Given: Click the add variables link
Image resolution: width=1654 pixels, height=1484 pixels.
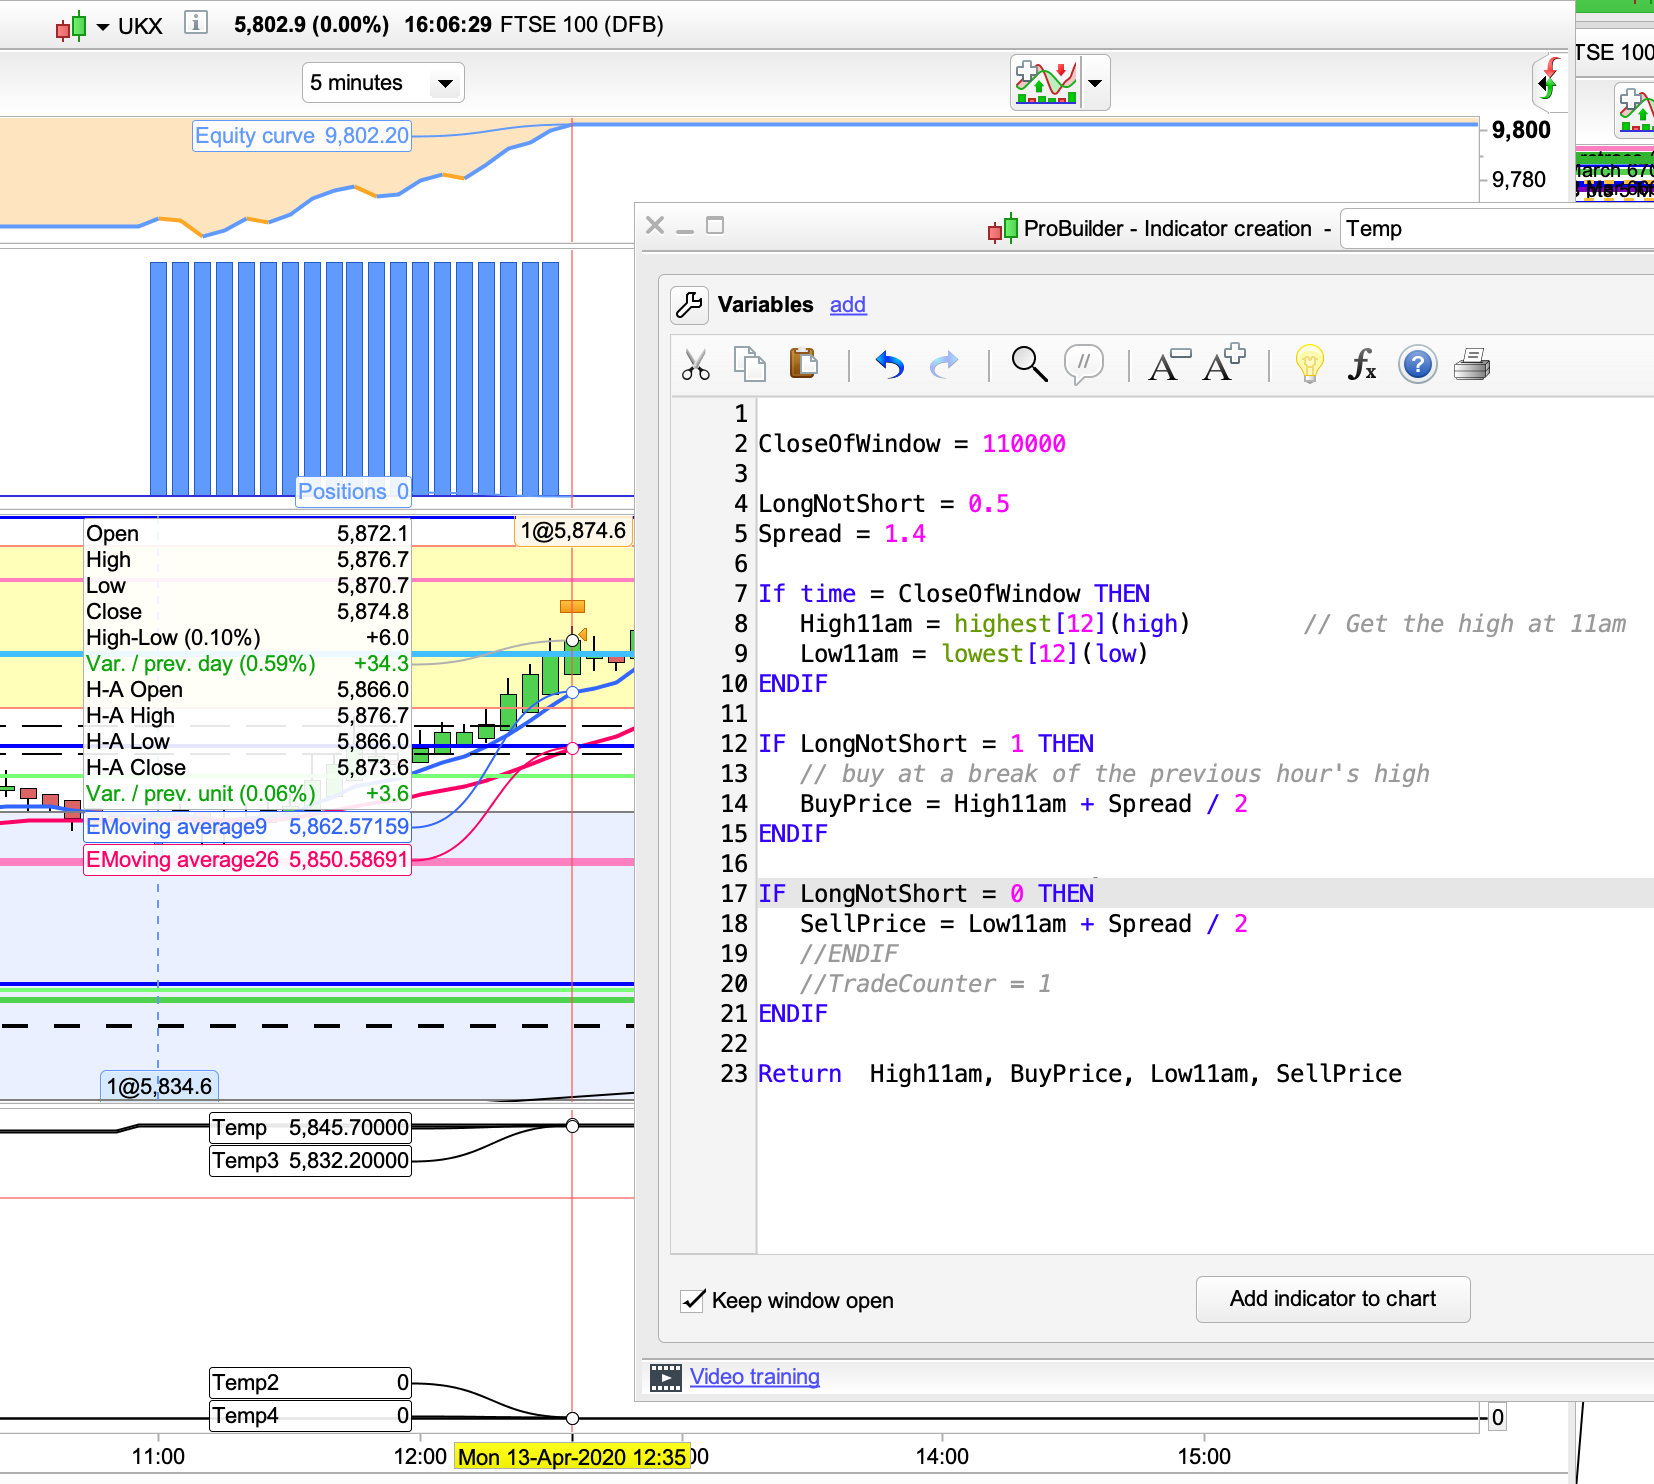Looking at the screenshot, I should (x=847, y=305).
